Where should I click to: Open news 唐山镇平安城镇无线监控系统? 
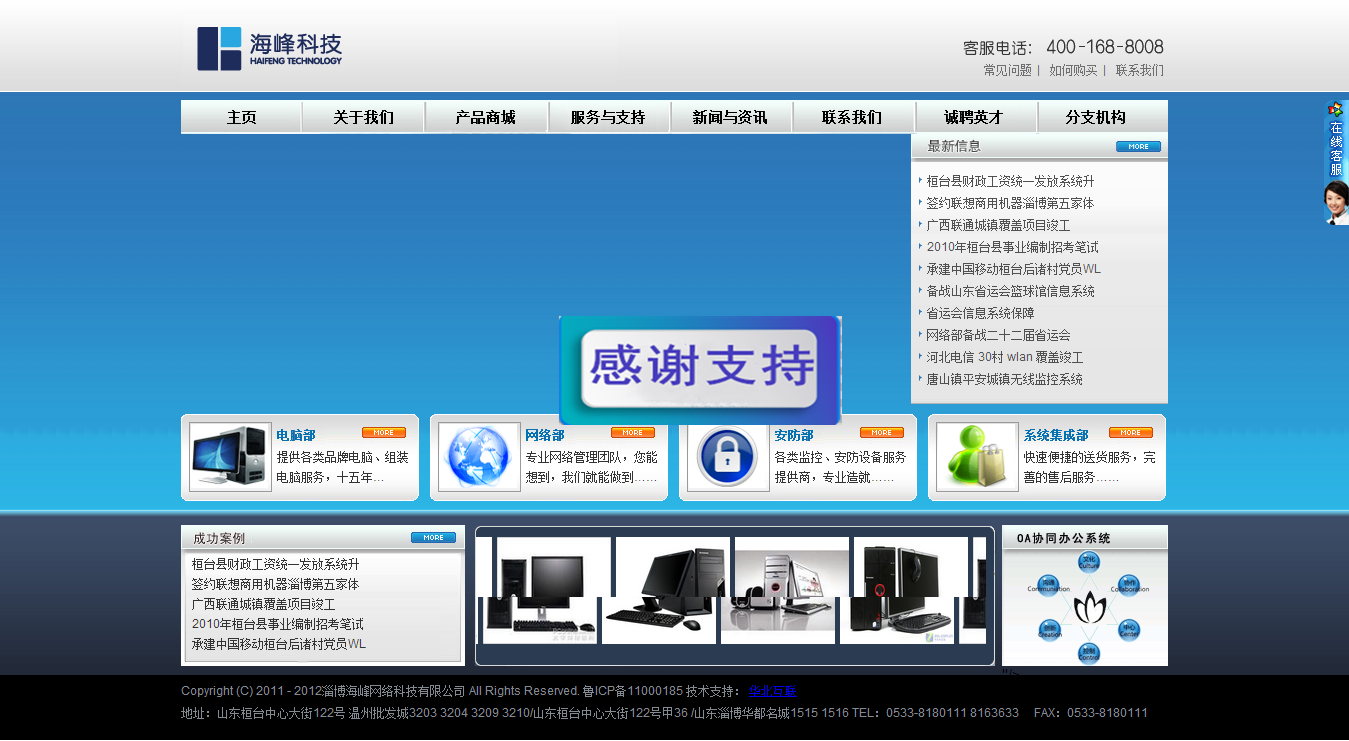tap(1004, 379)
